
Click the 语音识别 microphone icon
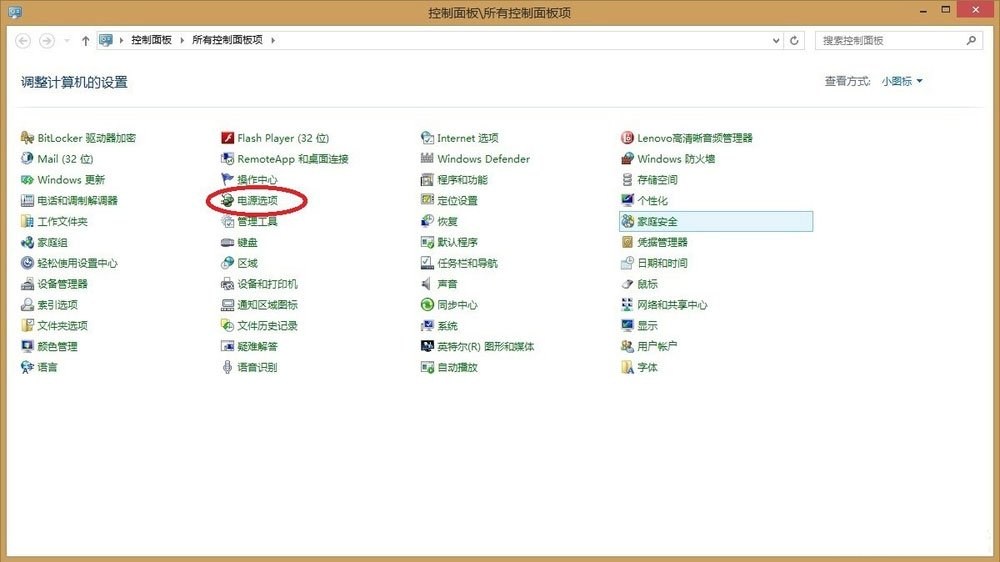tap(227, 367)
